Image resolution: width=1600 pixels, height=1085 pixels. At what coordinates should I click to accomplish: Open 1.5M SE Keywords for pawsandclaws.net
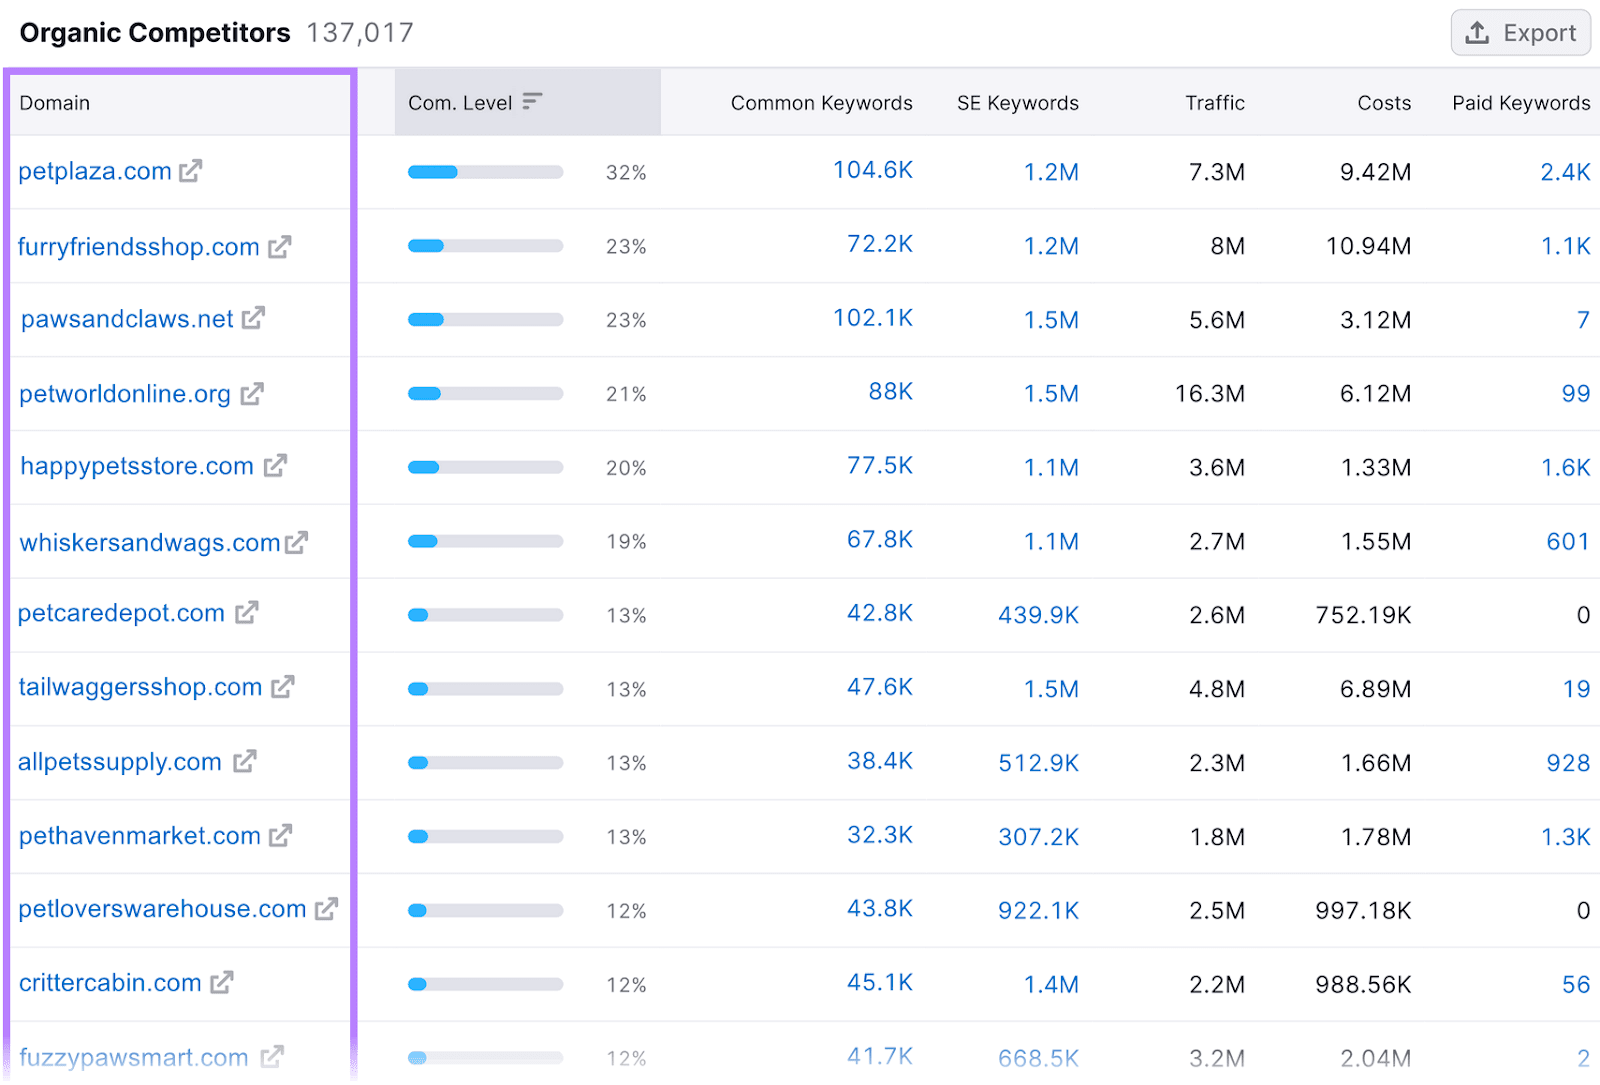1051,319
